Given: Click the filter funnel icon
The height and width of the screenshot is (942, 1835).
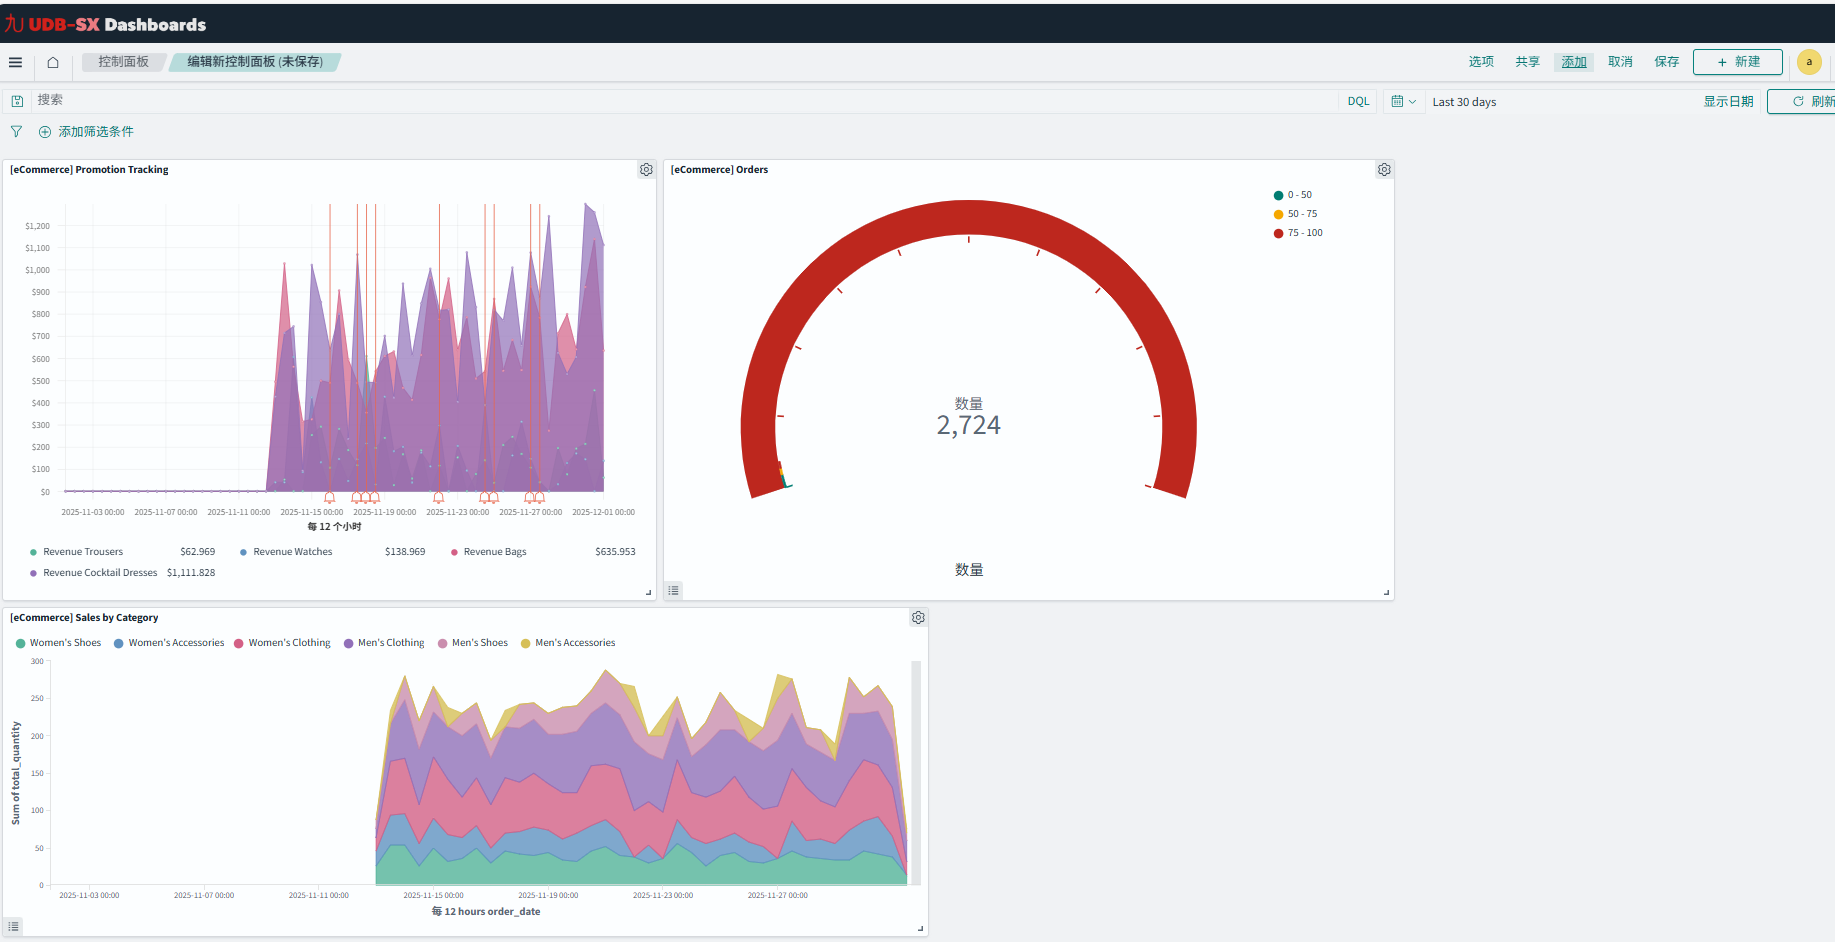Looking at the screenshot, I should click(x=16, y=131).
